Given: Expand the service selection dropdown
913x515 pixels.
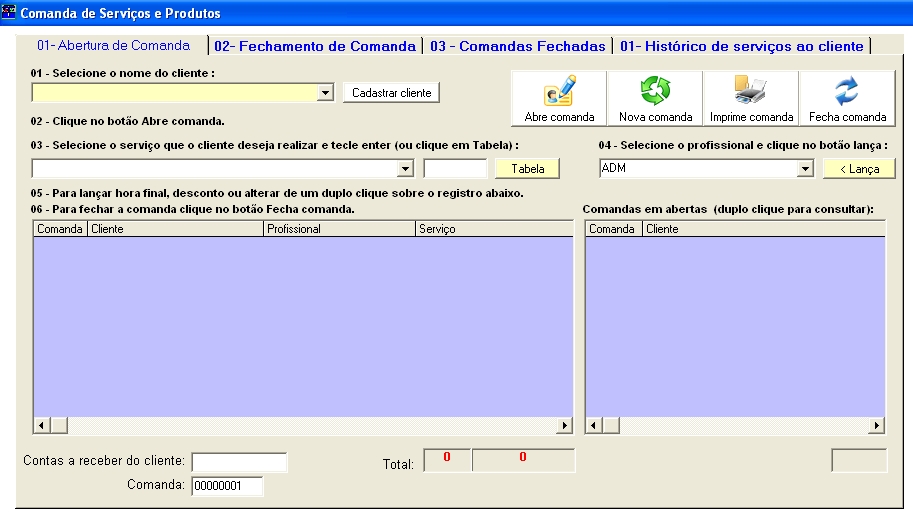Looking at the screenshot, I should (x=405, y=169).
